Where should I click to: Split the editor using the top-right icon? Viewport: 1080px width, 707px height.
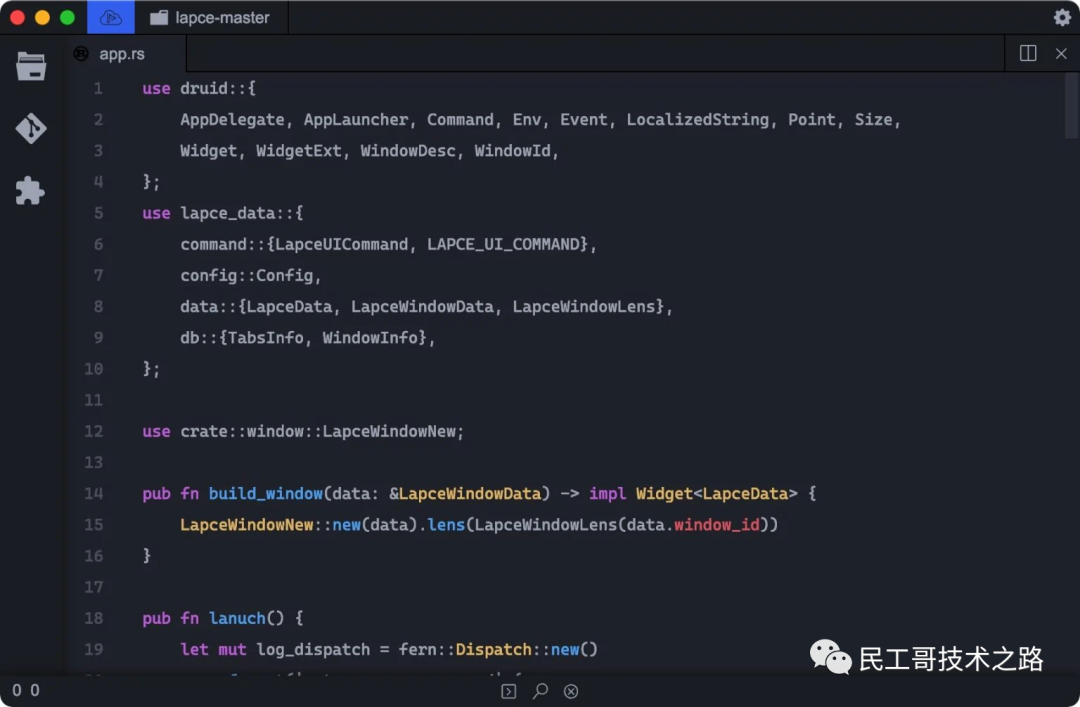click(x=1027, y=53)
